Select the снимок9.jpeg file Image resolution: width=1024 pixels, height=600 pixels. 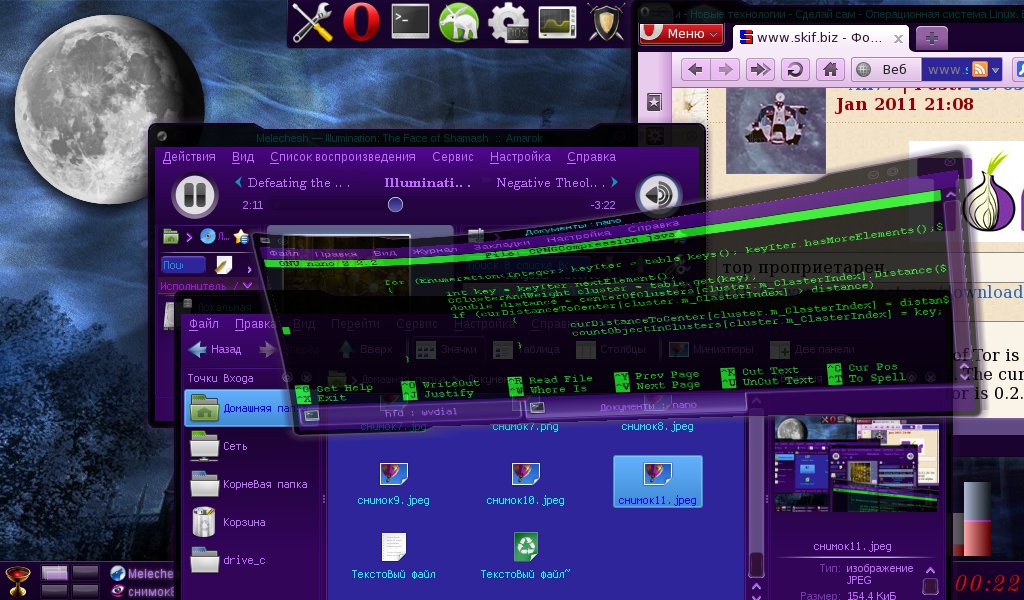(393, 482)
